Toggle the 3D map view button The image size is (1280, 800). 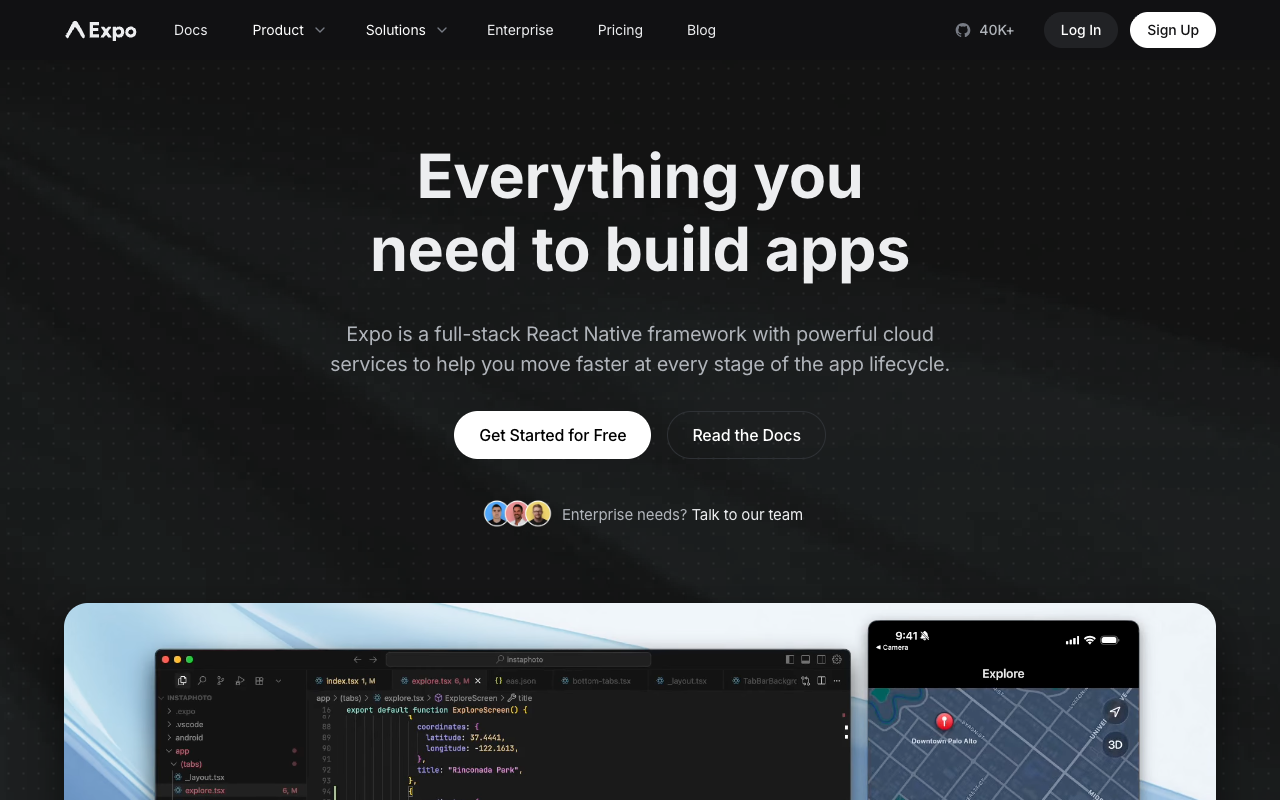click(x=1115, y=744)
